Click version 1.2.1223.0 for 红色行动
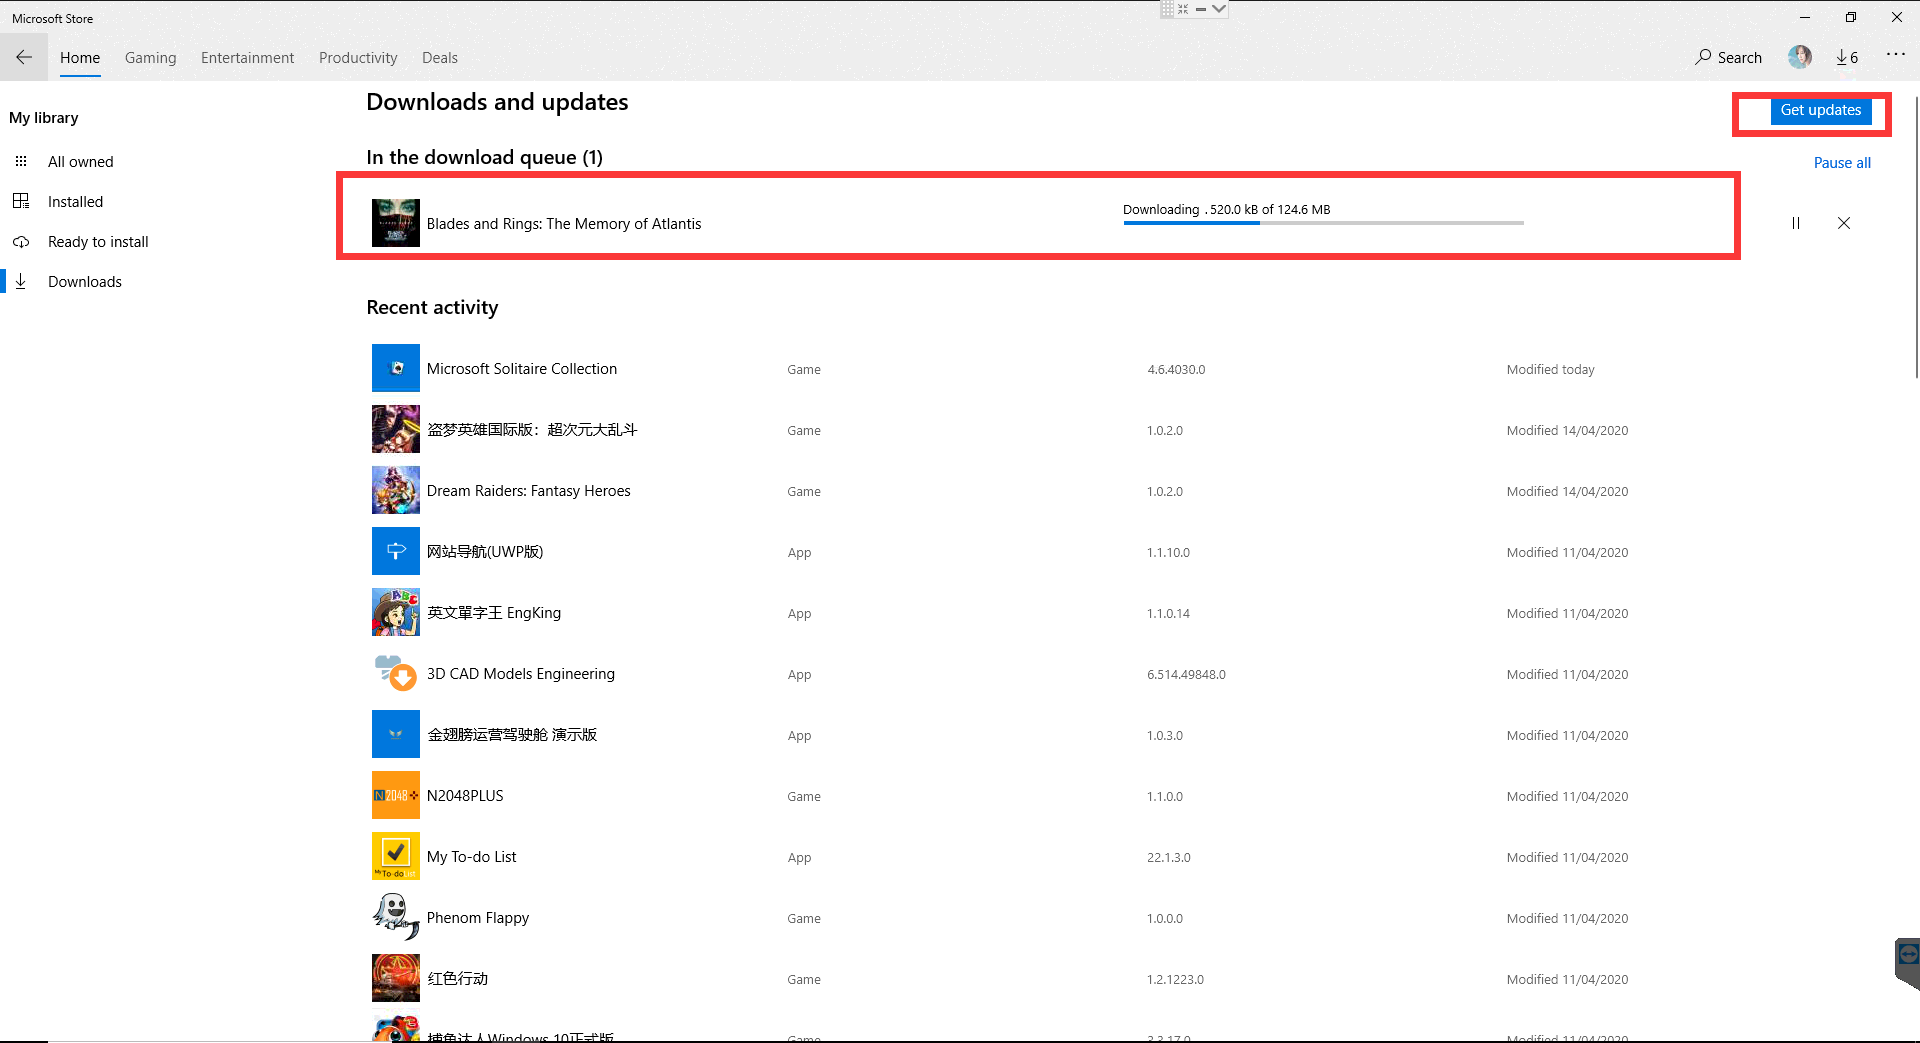The image size is (1920, 1043). coord(1175,979)
